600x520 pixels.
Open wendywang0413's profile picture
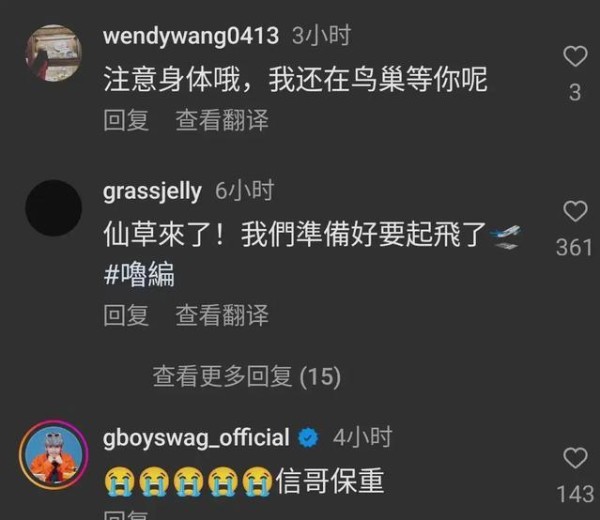coord(54,53)
